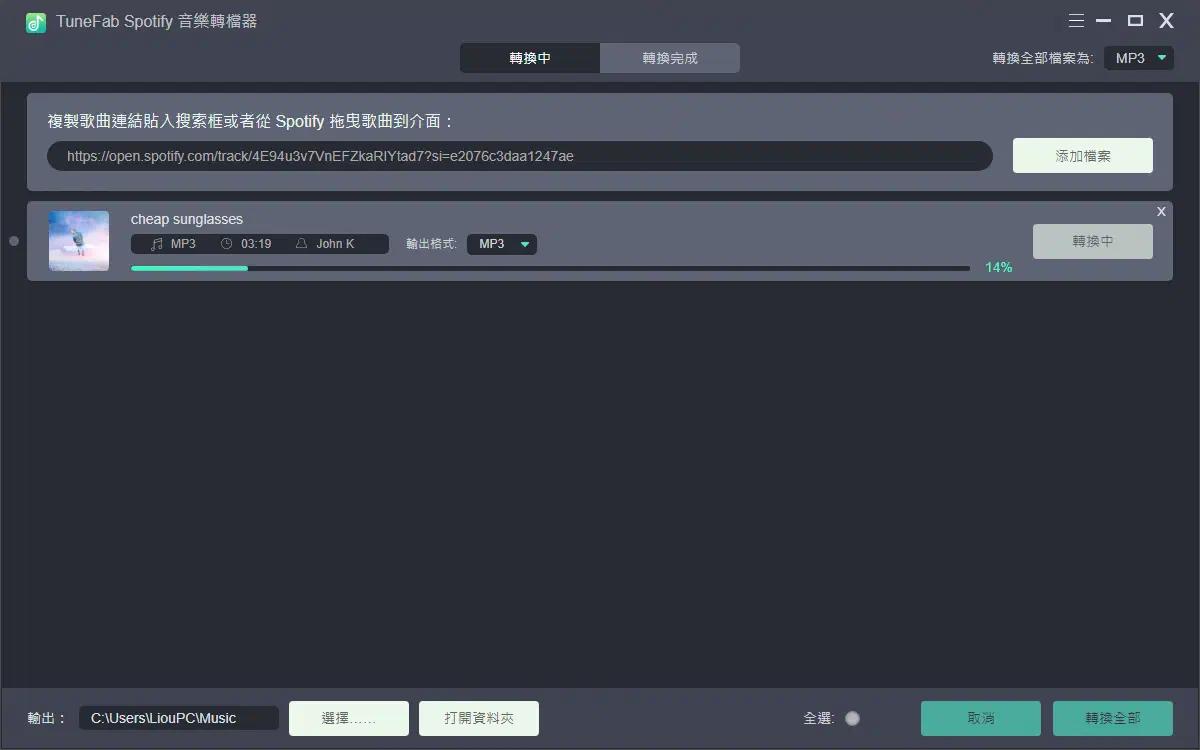Image resolution: width=1200 pixels, height=750 pixels.
Task: Remove cheap sunglasses track with X icon
Action: tap(1161, 211)
